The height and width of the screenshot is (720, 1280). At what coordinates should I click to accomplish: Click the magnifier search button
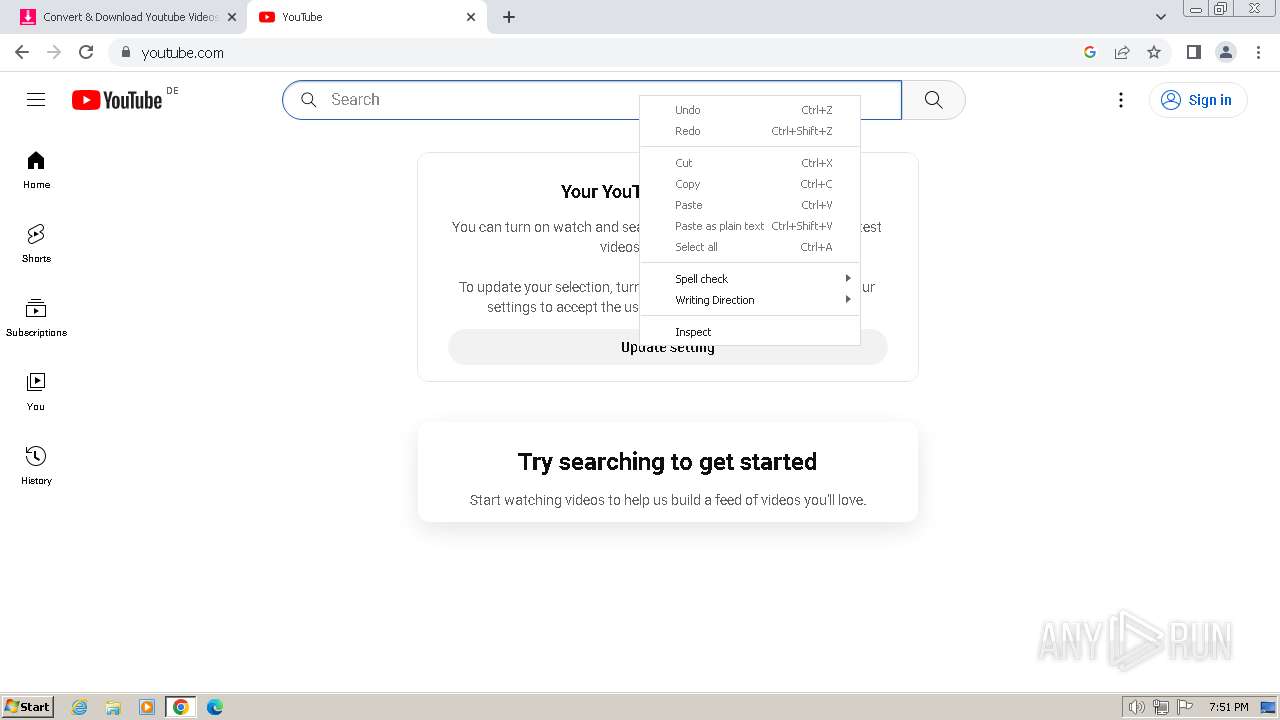pos(934,100)
